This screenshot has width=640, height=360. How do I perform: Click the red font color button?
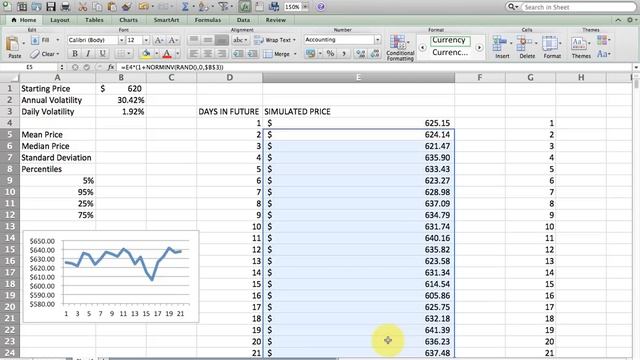(x=167, y=53)
